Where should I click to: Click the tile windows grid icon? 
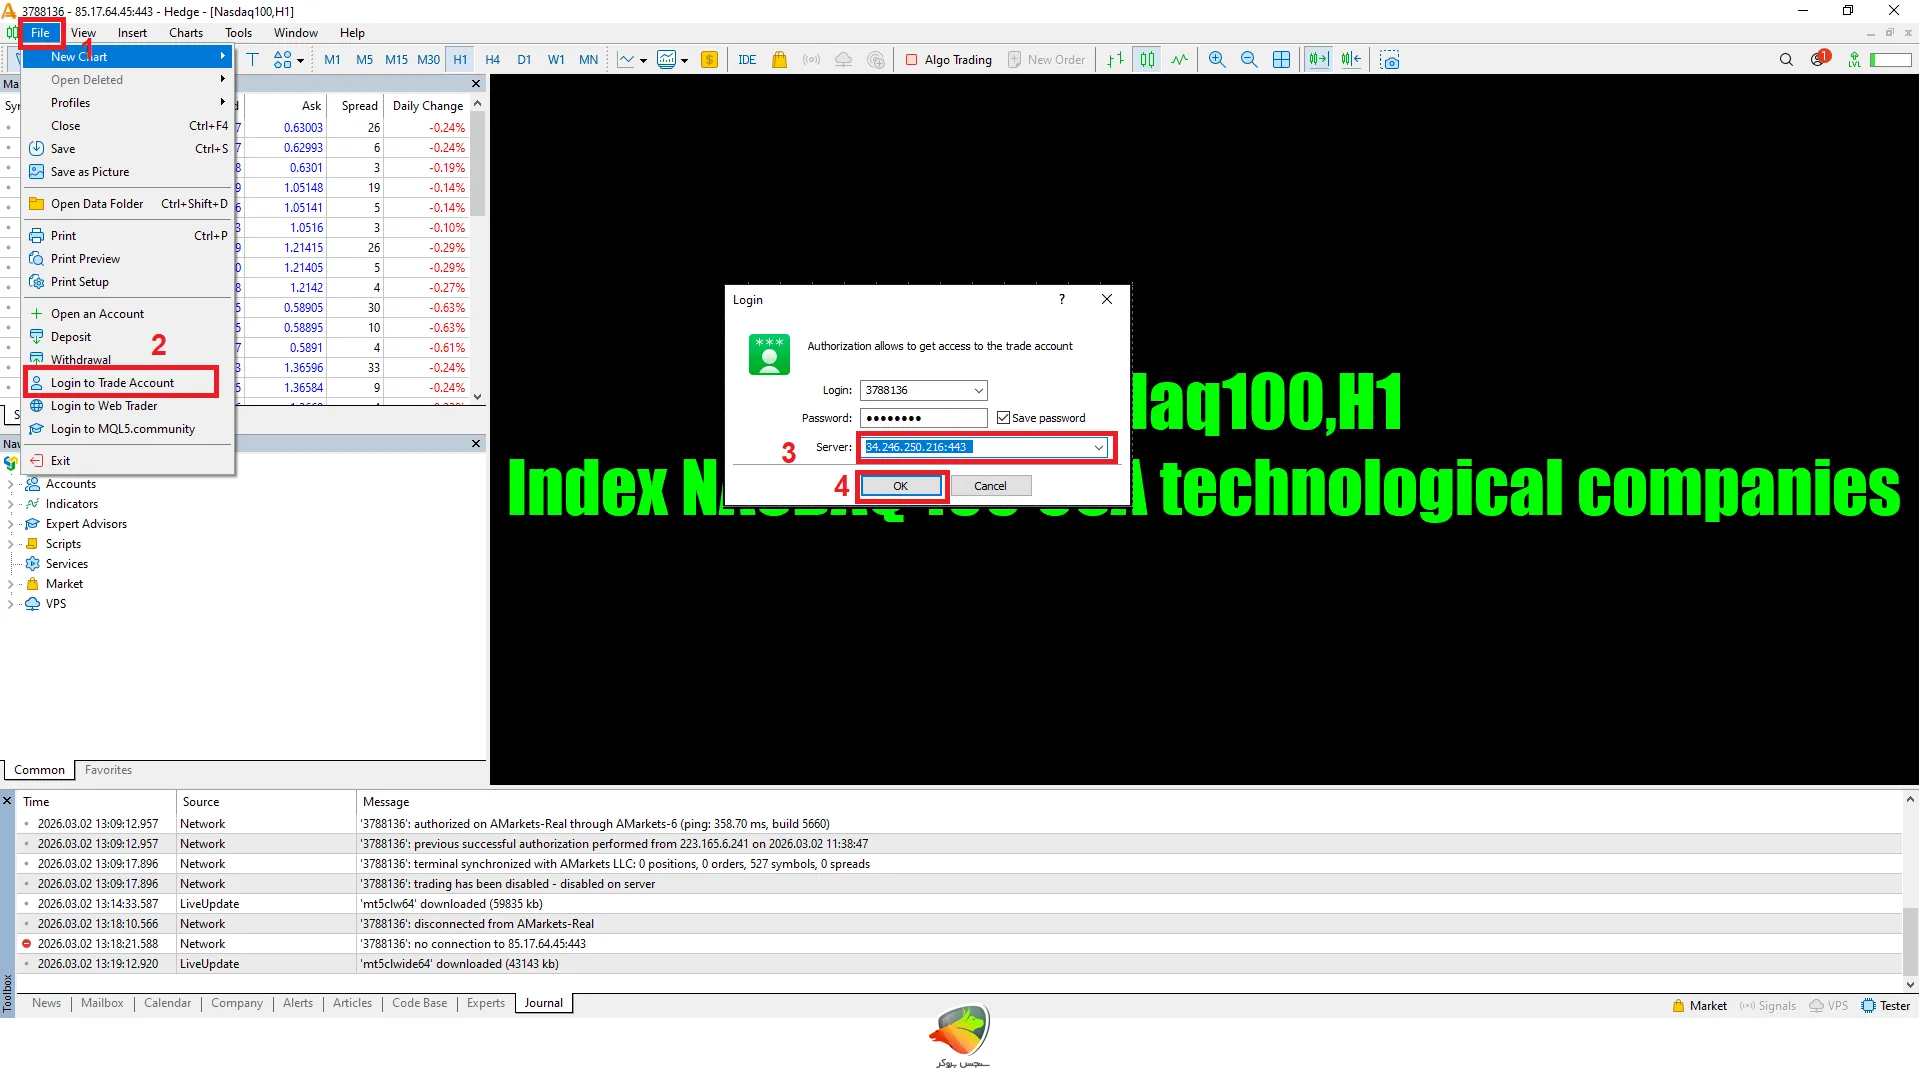pos(1281,60)
